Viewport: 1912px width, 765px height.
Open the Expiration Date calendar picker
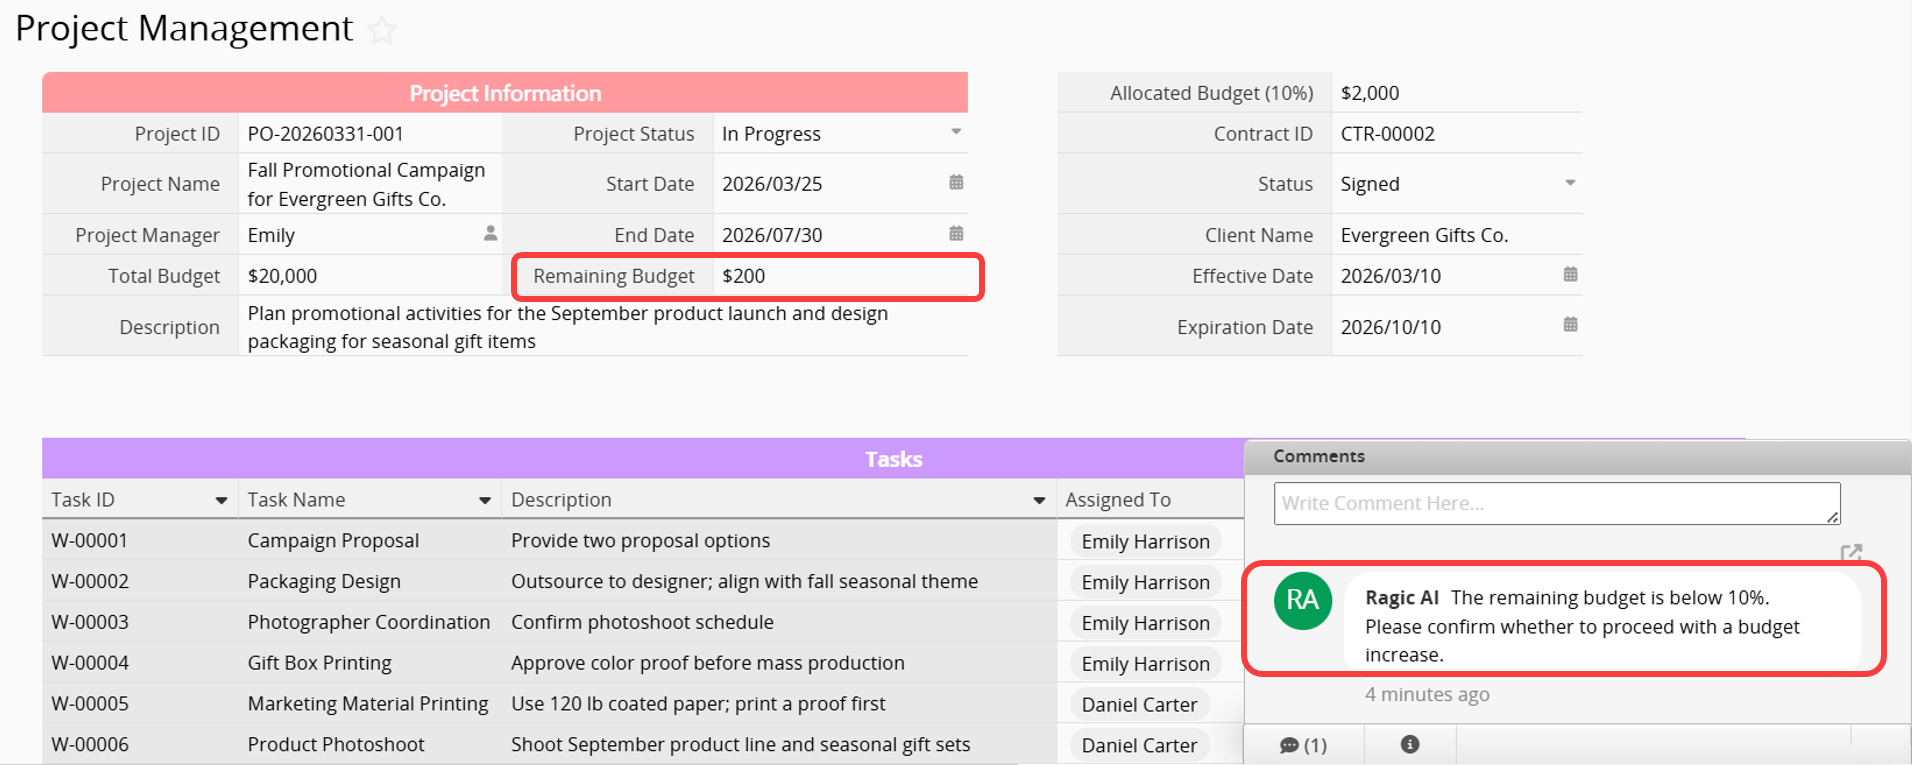pyautogui.click(x=1570, y=325)
